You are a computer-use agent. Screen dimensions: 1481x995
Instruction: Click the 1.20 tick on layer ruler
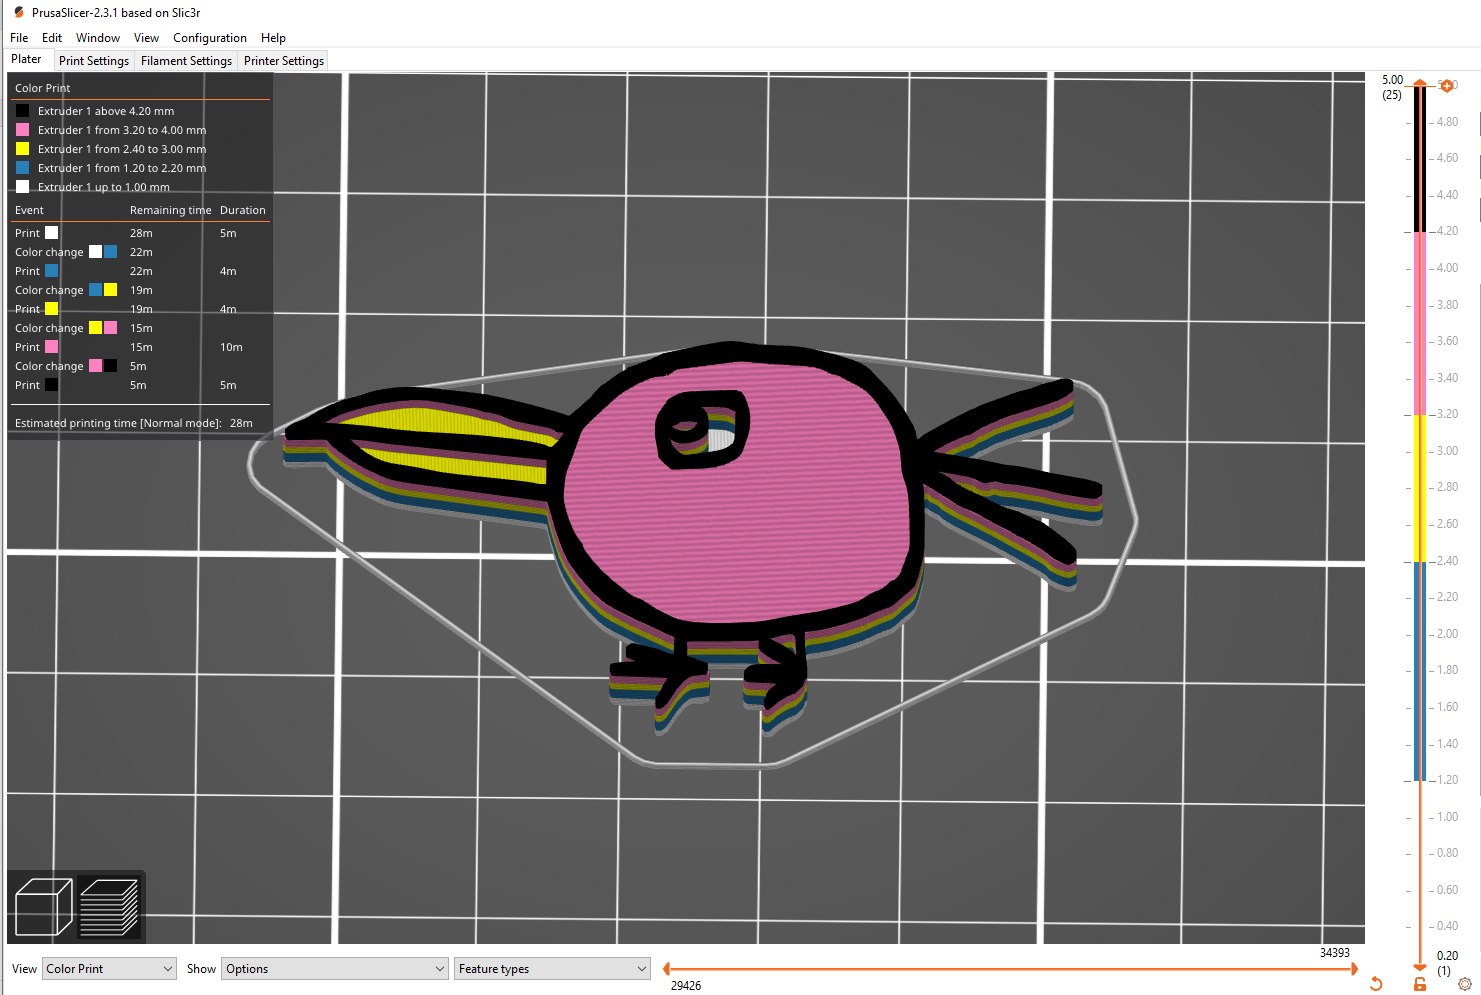coord(1447,780)
